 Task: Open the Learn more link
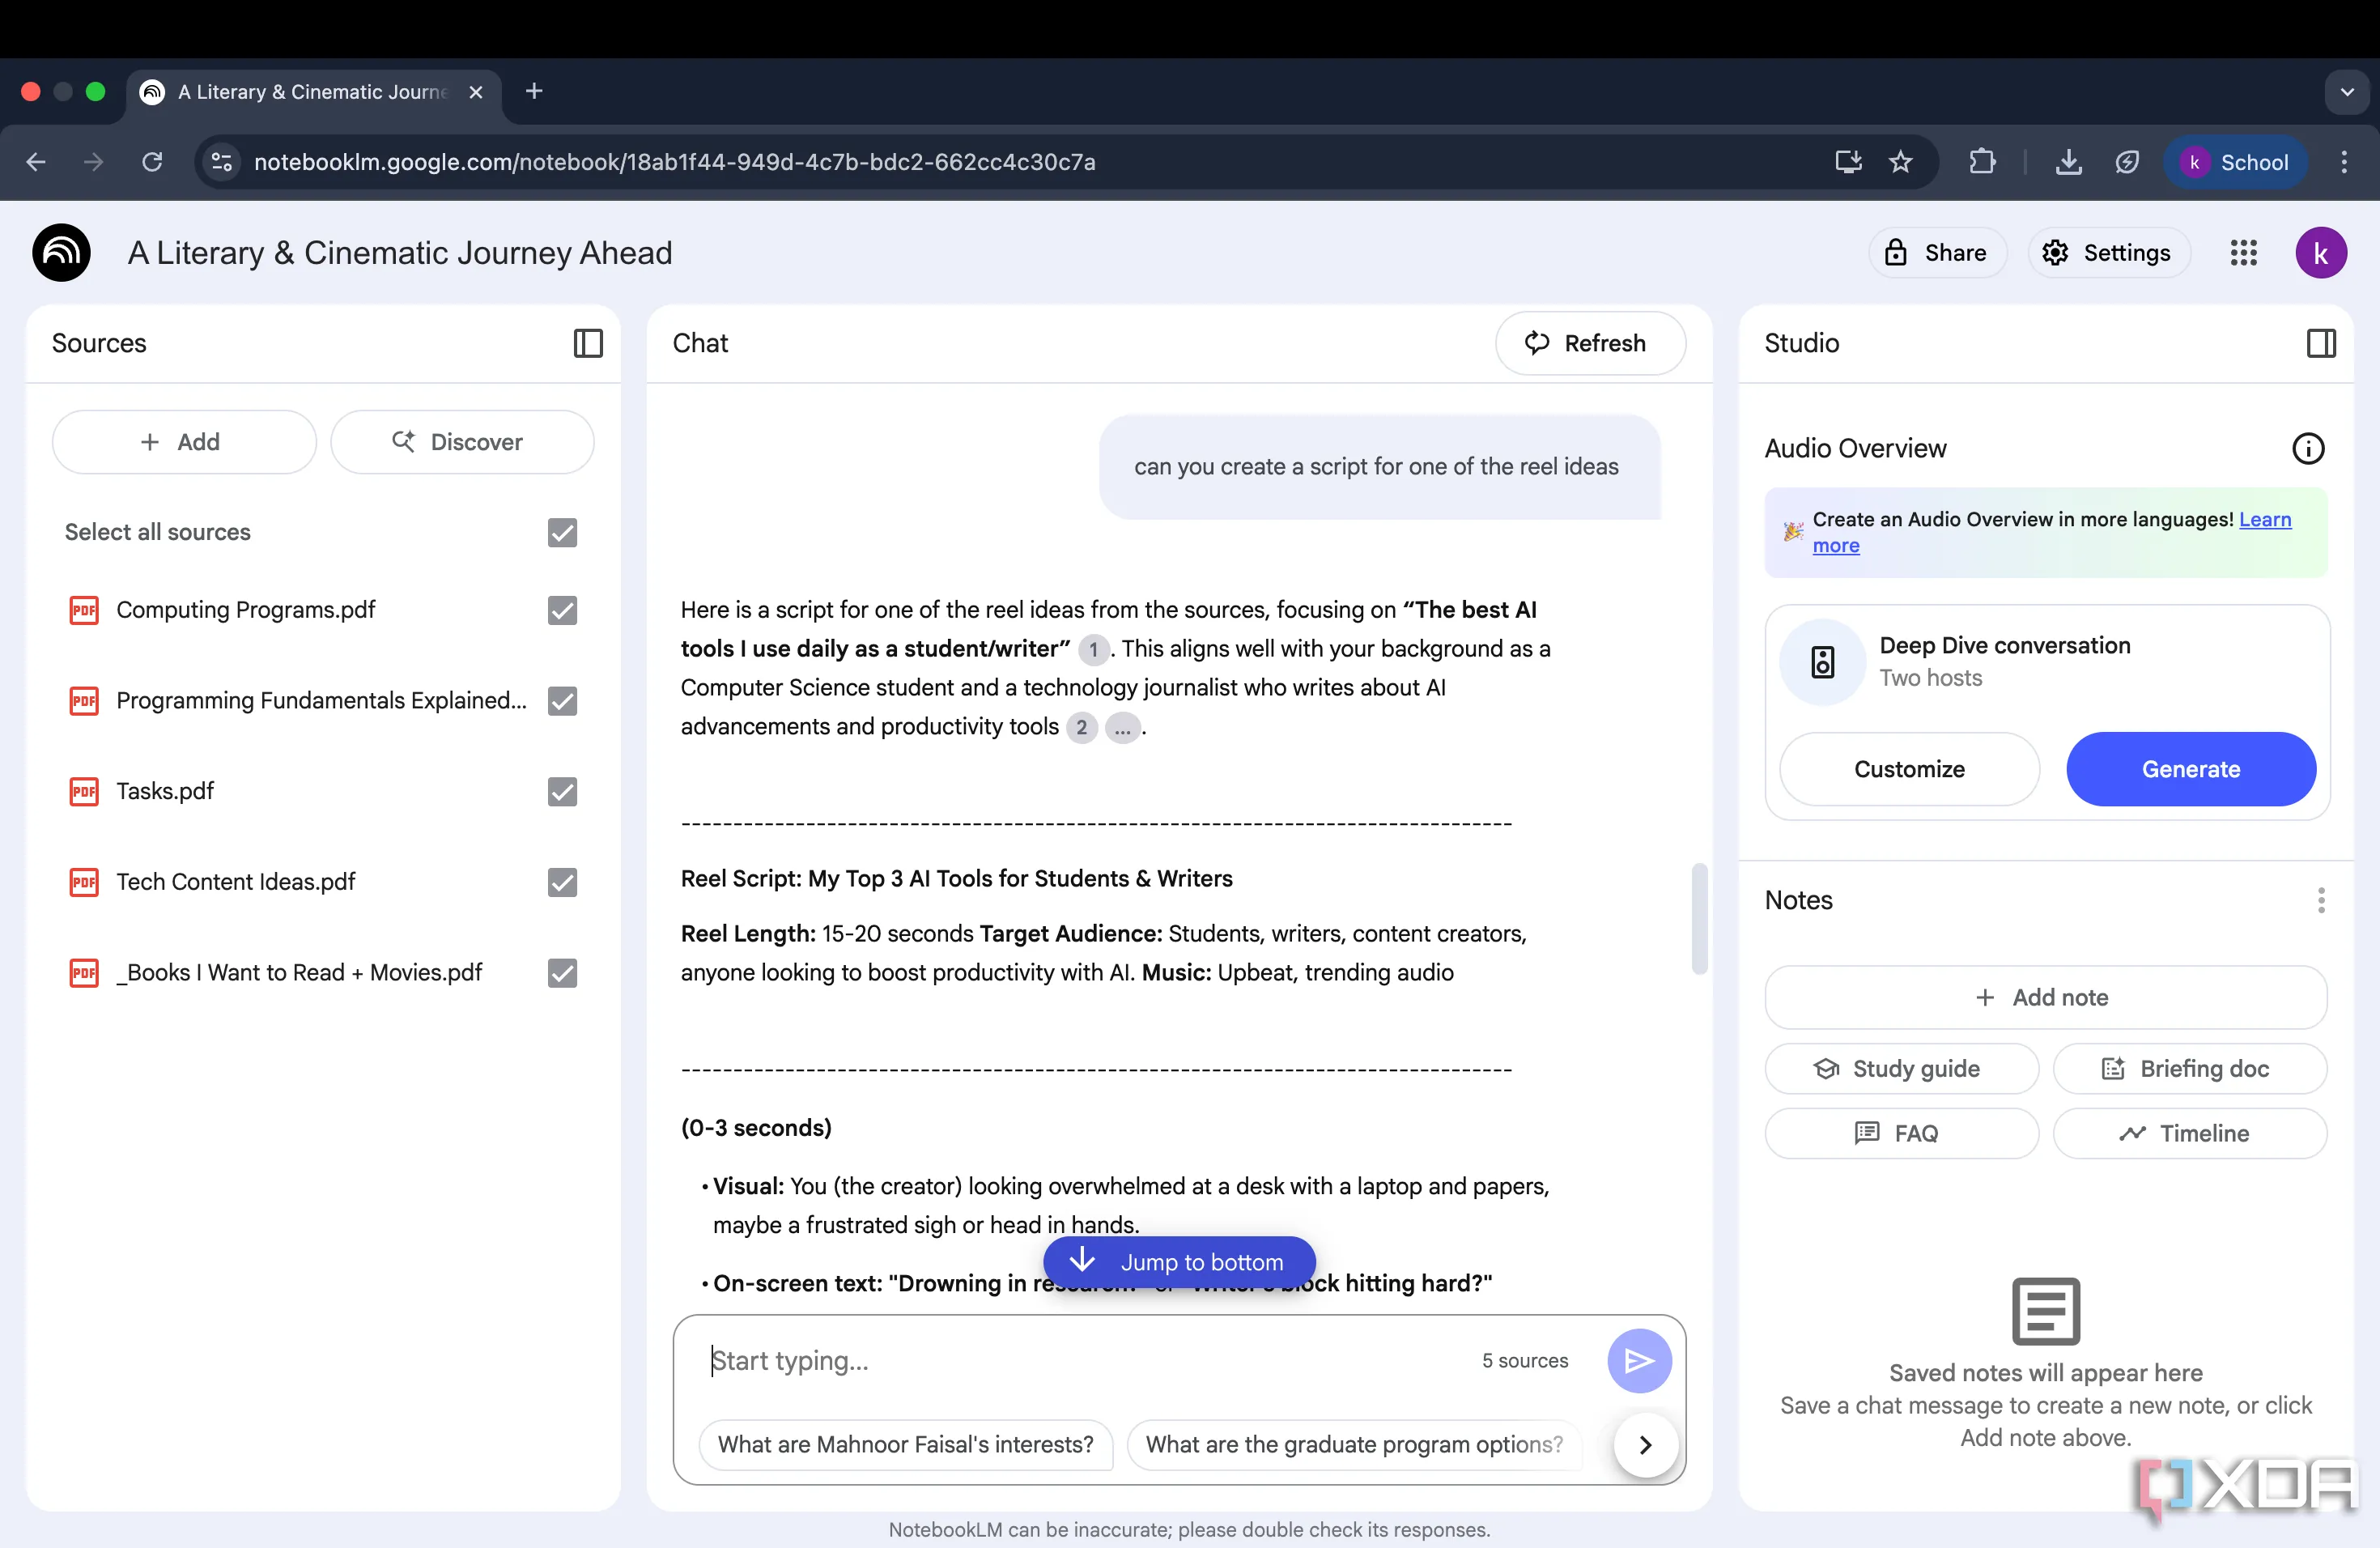(2264, 520)
